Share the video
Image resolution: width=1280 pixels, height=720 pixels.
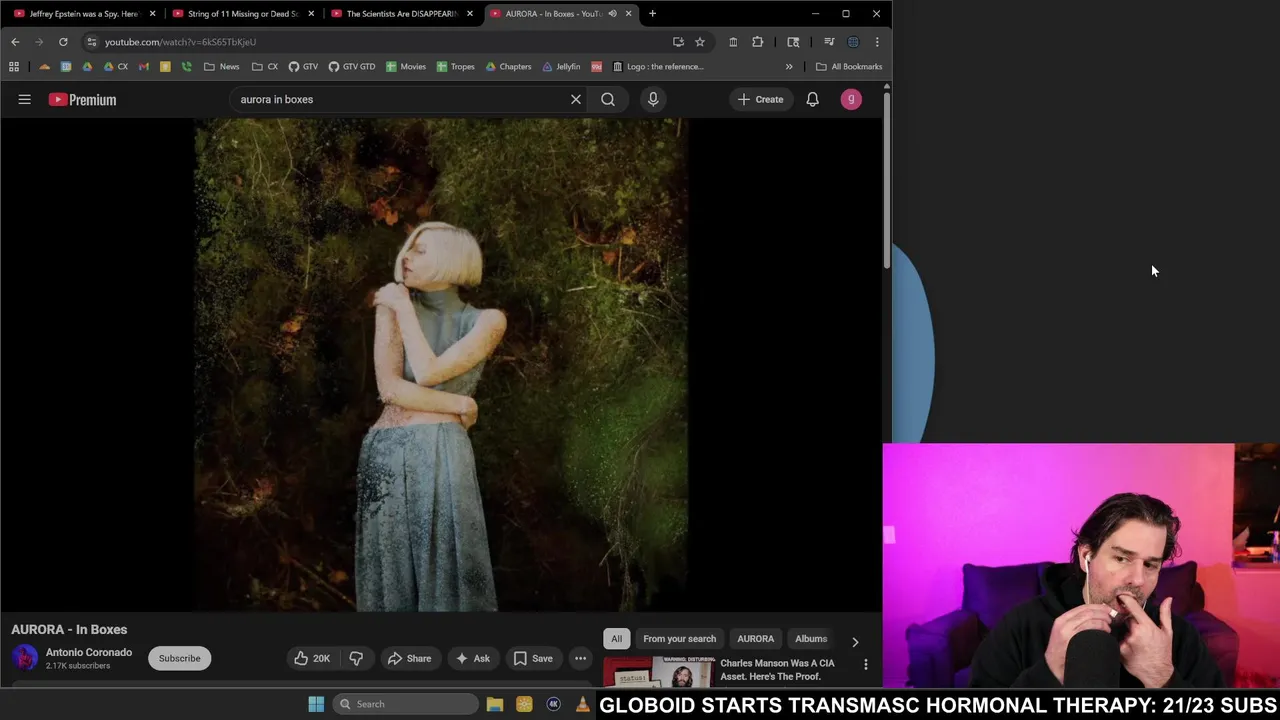409,658
